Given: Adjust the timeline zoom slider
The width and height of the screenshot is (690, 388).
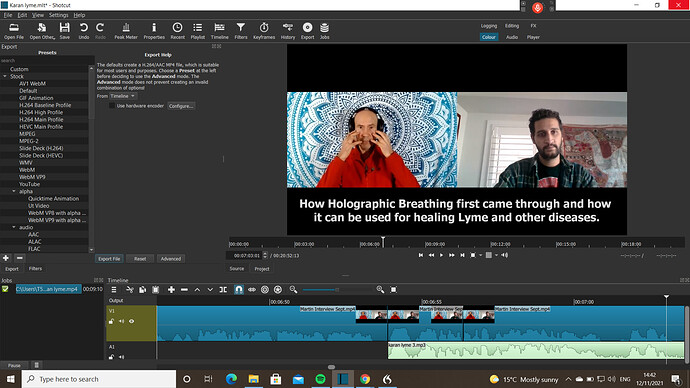Looking at the screenshot, I should click(337, 289).
